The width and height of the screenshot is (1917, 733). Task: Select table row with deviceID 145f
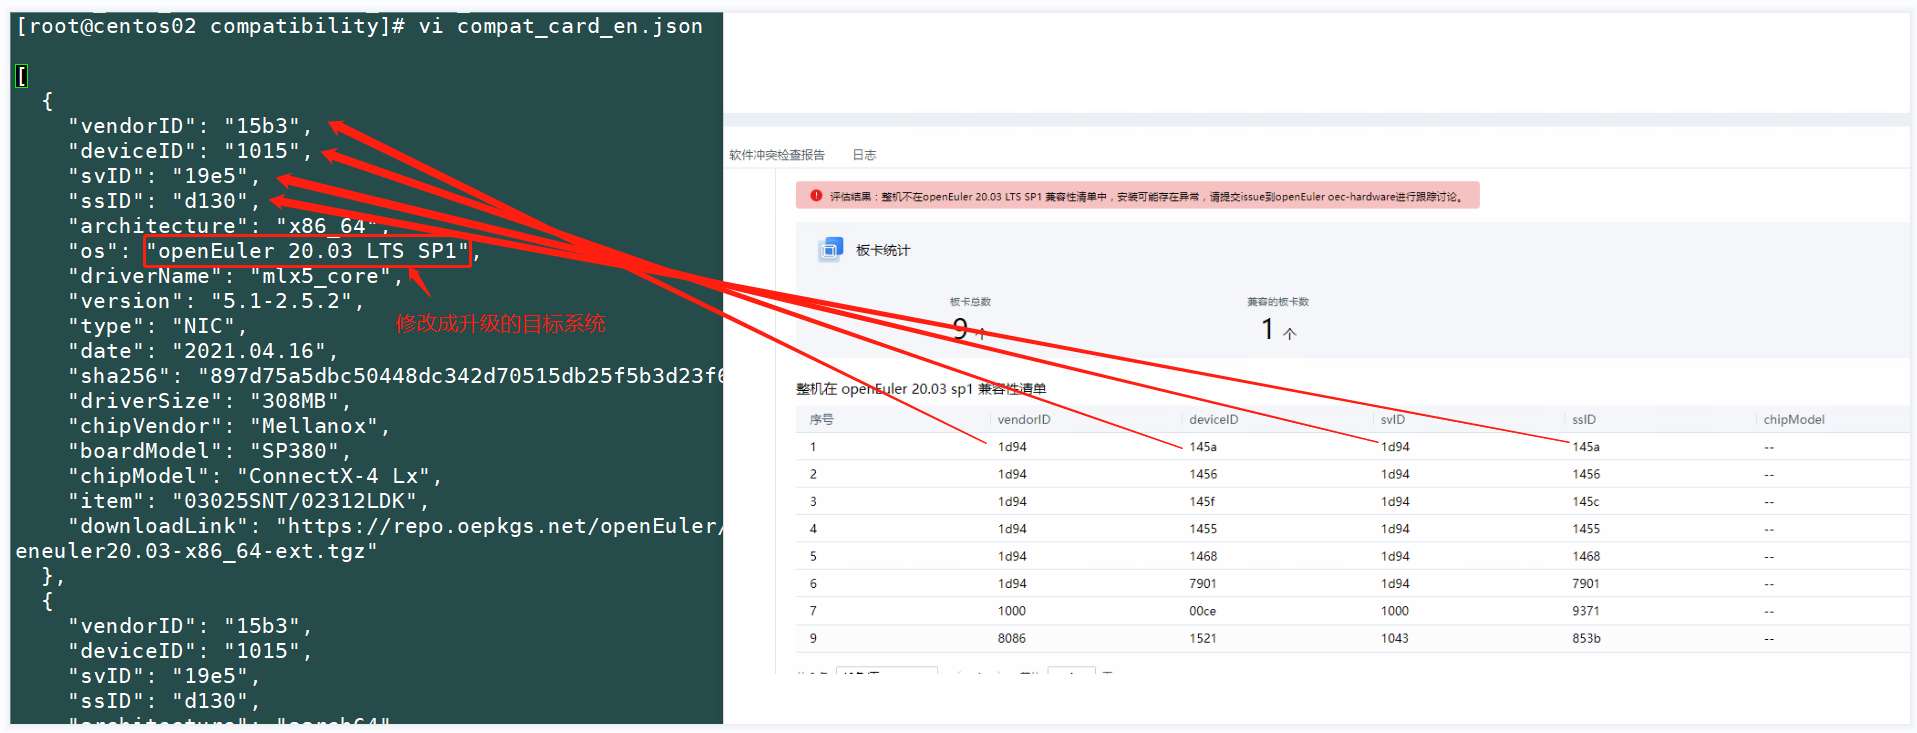1202,502
